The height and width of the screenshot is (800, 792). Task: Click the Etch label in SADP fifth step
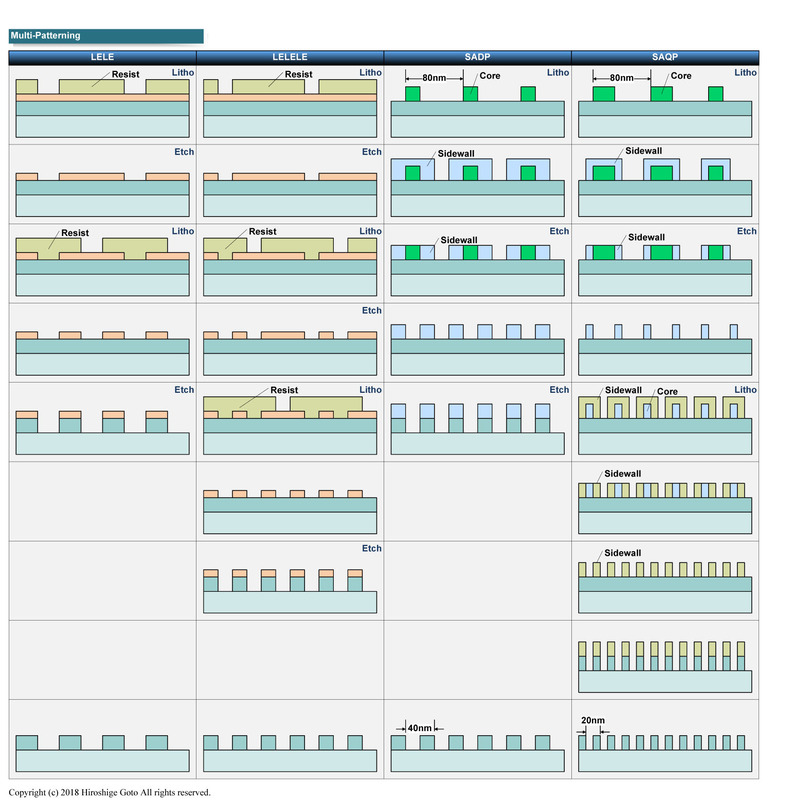coord(559,390)
